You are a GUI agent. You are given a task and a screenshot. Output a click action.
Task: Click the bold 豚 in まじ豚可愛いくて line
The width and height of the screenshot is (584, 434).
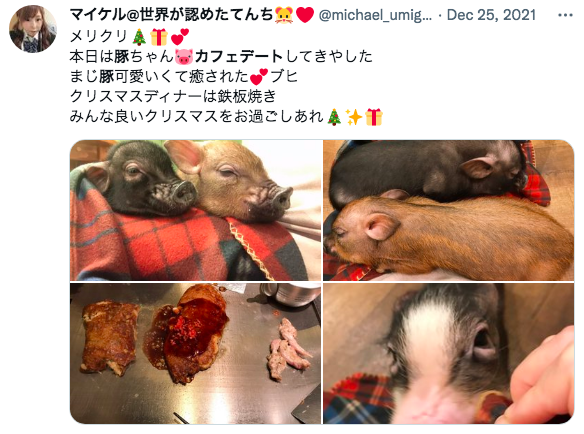[x=107, y=77]
